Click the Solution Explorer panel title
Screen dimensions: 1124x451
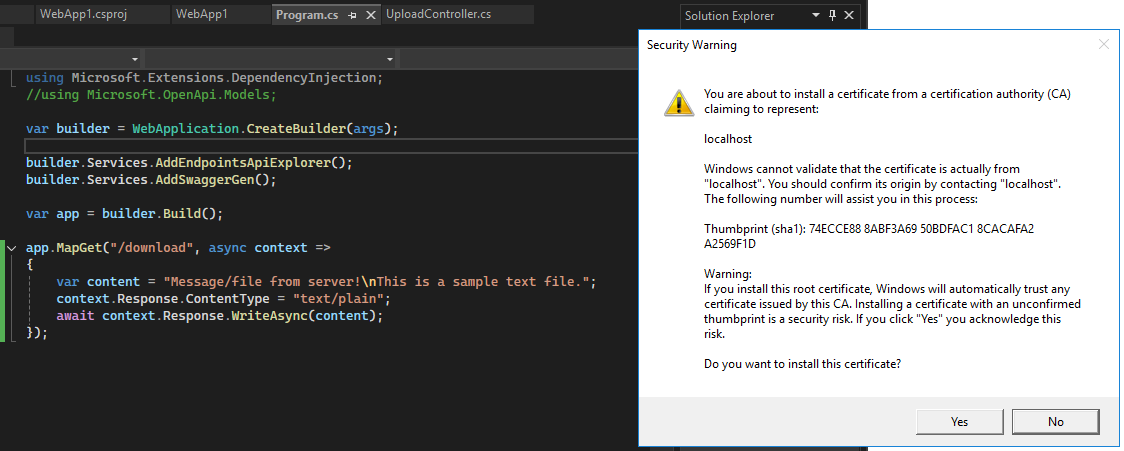(x=729, y=15)
